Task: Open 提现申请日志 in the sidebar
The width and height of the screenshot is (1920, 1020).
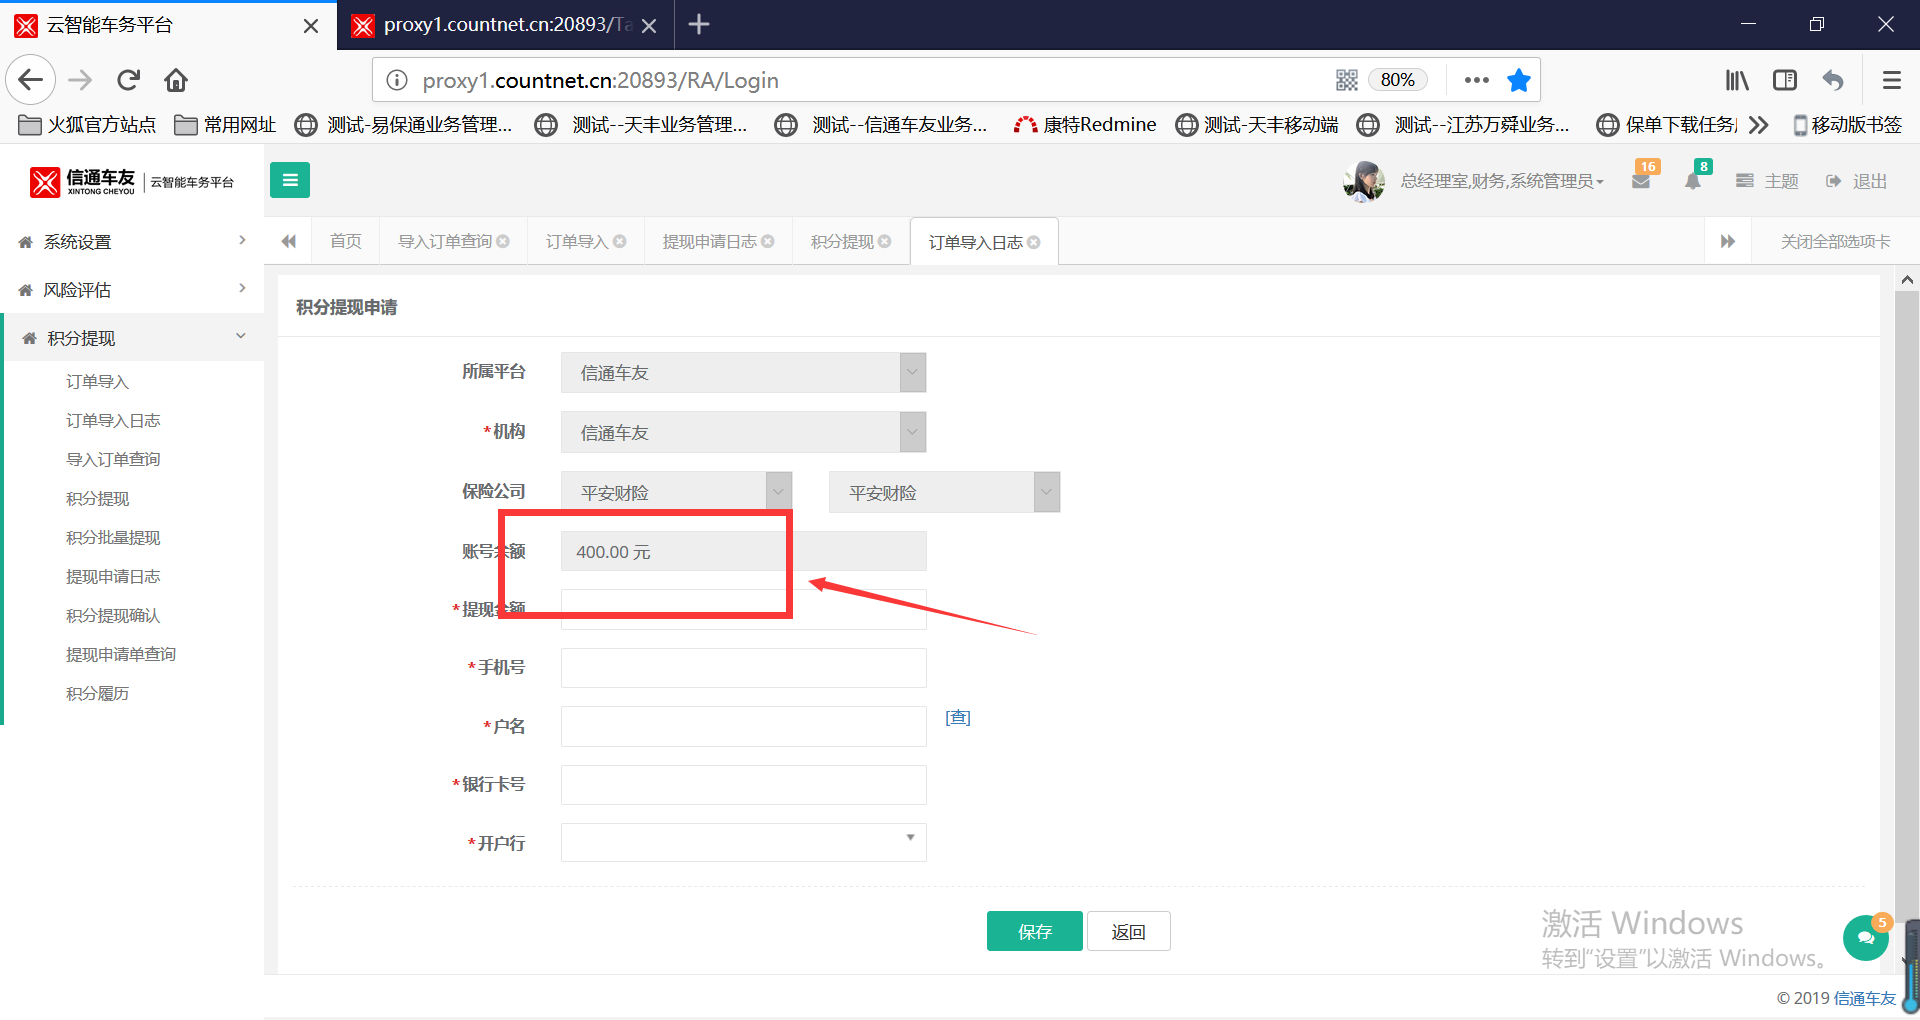Action: 113,577
